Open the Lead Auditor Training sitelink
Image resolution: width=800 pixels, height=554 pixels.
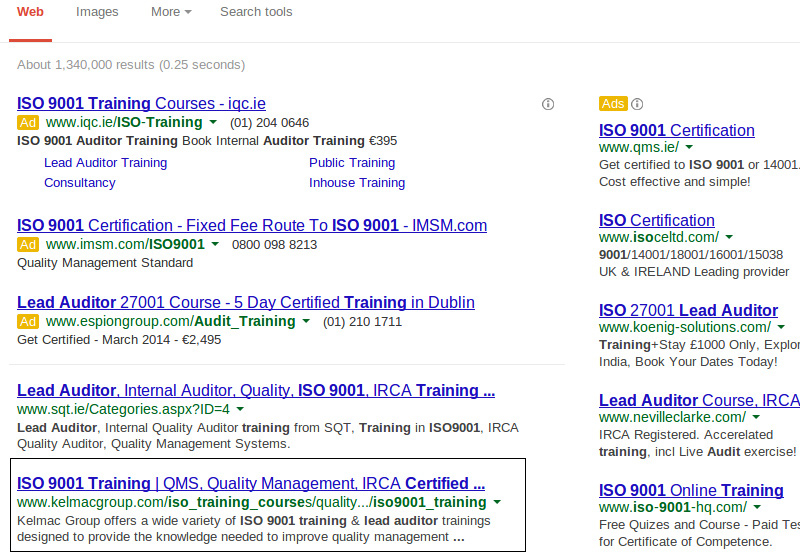pyautogui.click(x=106, y=163)
